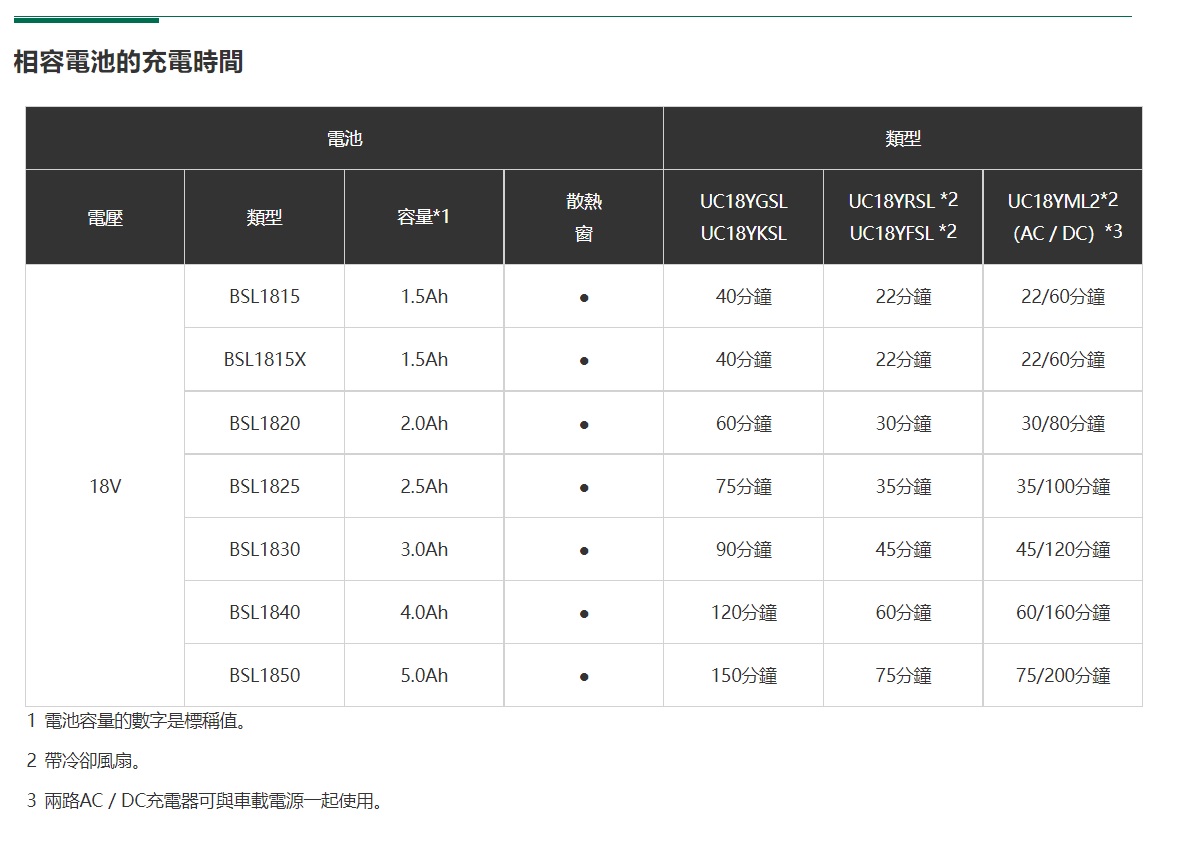Viewport: 1190px width, 854px height.
Task: Click the UC18YGSL UC18YKSL column header
Action: point(743,217)
